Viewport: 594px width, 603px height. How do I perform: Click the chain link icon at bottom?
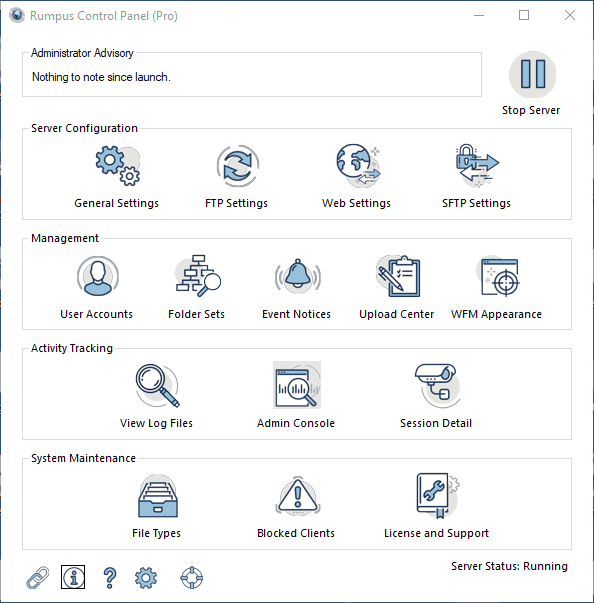click(x=38, y=578)
